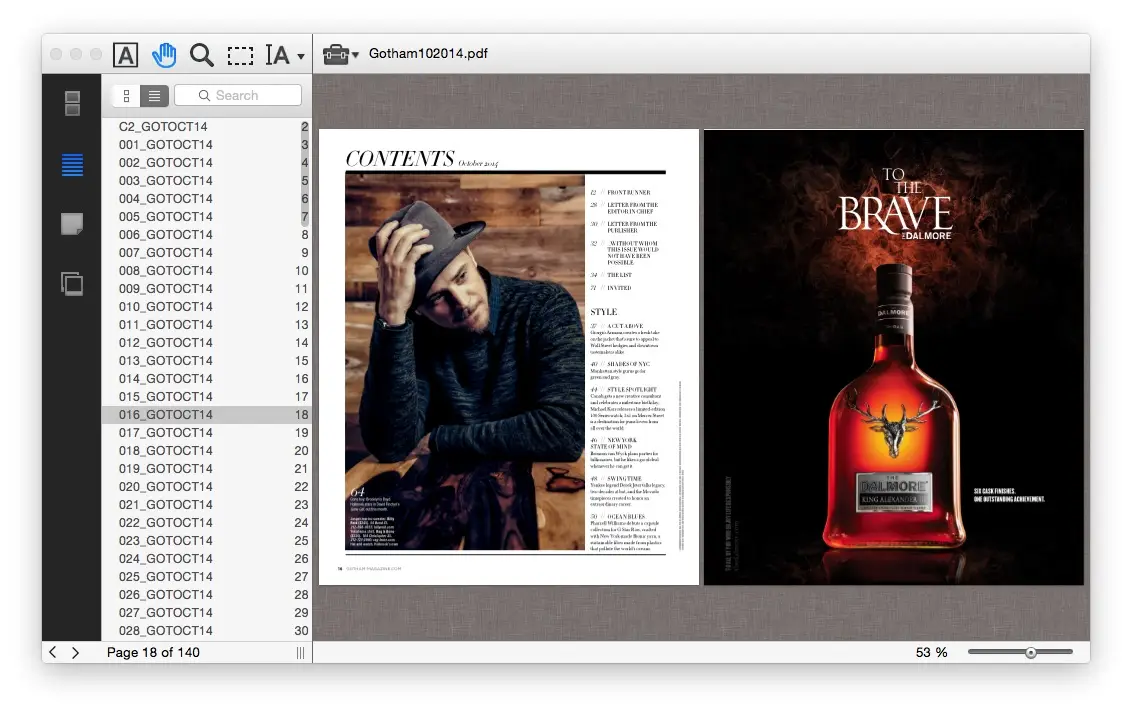Screen dimensions: 1132x713
Task: Select outline entry 021_GOTOCT14
Action: click(206, 505)
